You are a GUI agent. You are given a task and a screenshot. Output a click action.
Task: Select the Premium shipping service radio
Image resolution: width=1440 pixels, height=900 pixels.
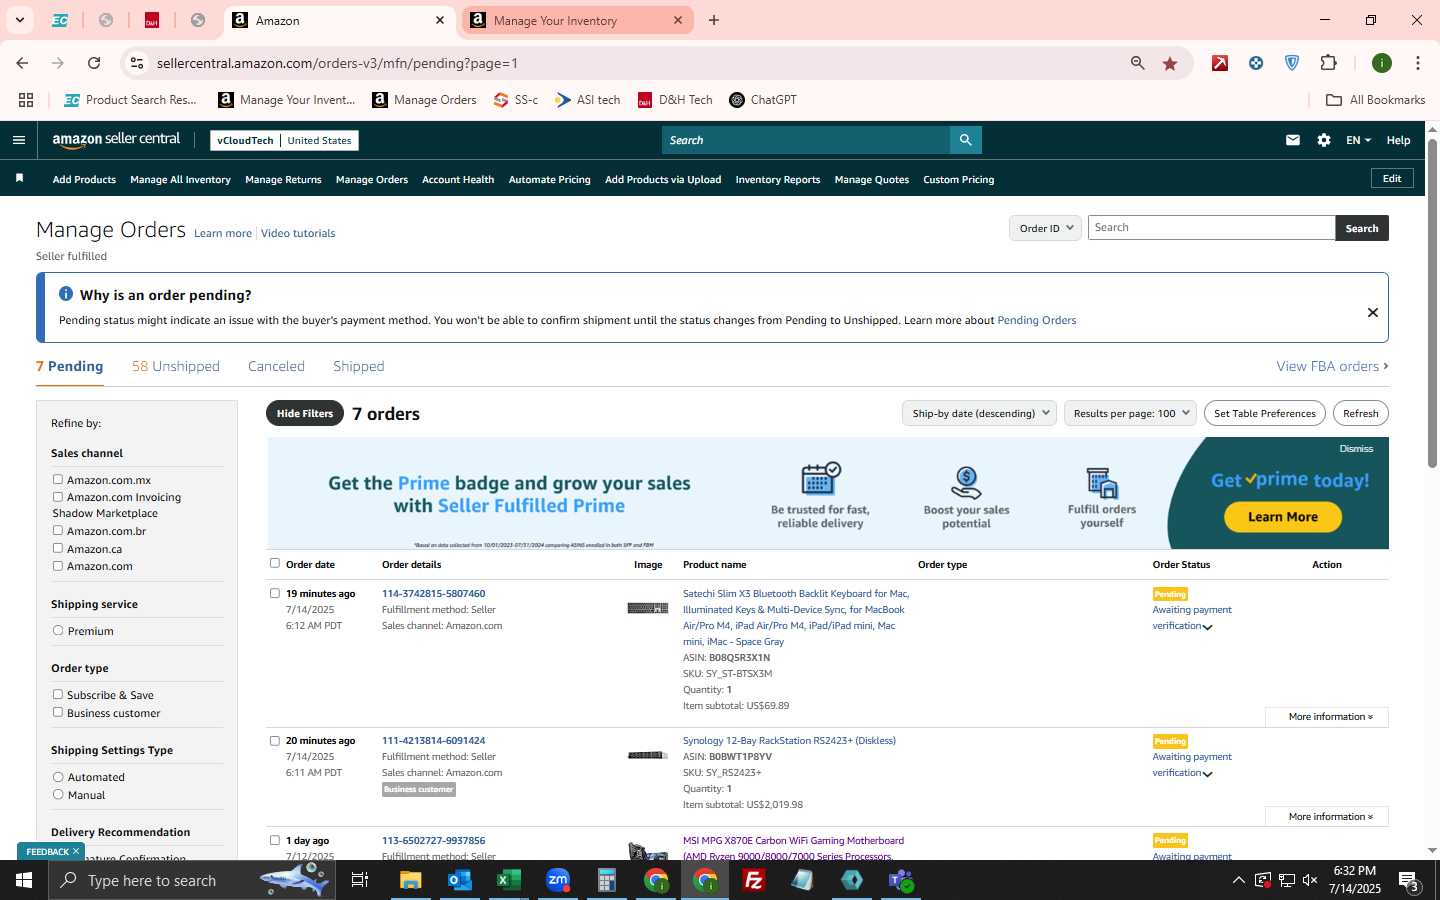pos(58,631)
